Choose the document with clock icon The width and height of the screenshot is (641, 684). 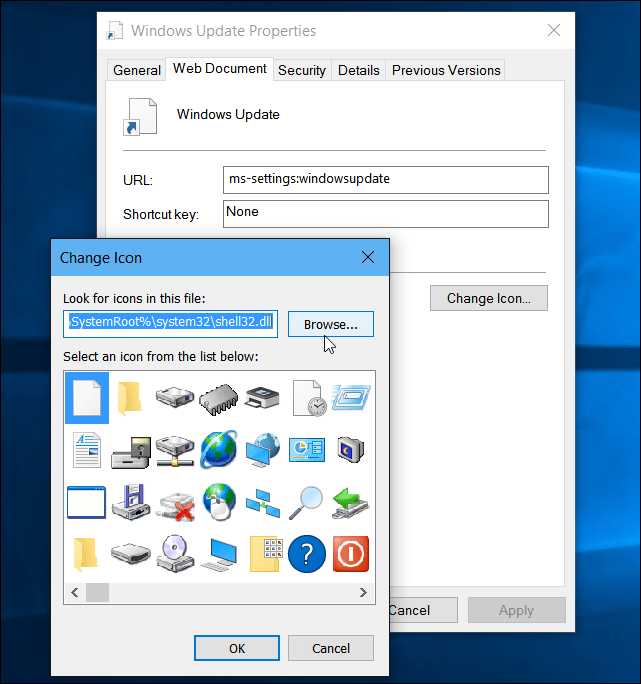tap(309, 398)
